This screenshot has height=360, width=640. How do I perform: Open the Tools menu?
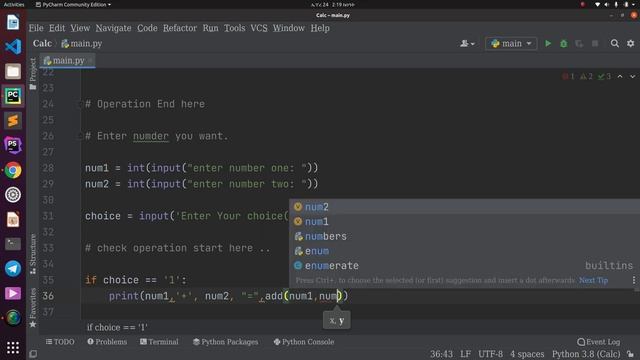pos(234,28)
